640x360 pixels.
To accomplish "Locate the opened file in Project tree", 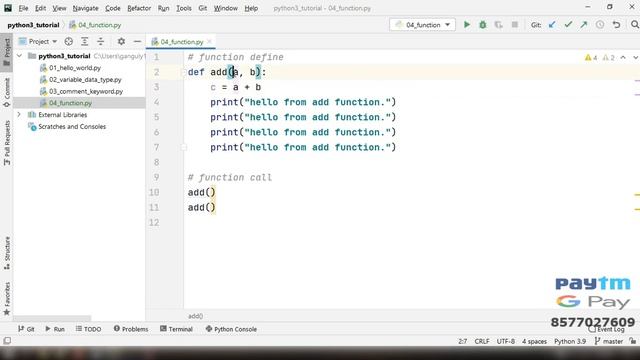I will (69, 41).
